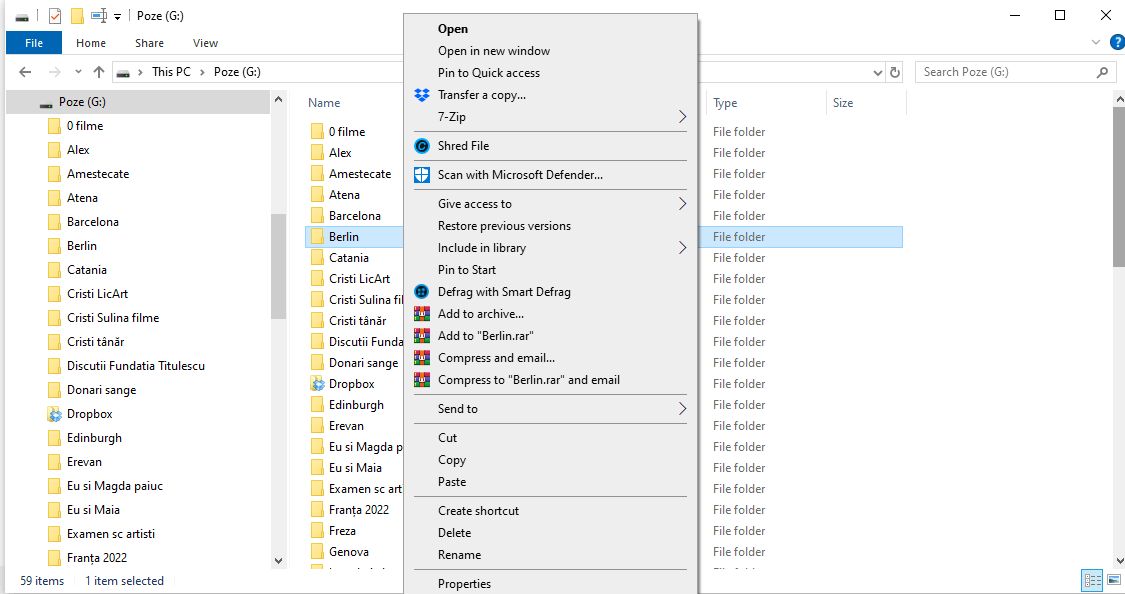Click Dropbox folder icon in navigation tree

(54, 414)
